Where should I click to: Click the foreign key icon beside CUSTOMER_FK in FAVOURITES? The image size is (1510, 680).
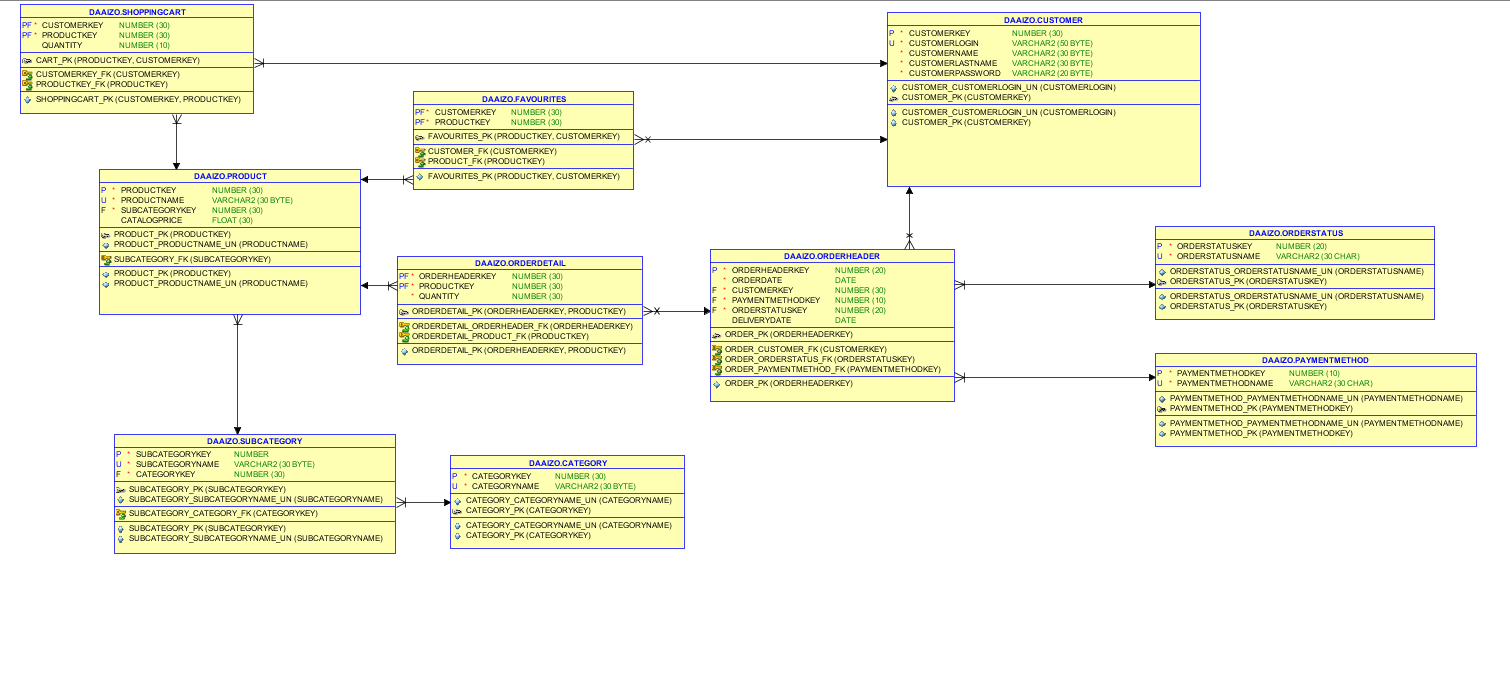[420, 151]
